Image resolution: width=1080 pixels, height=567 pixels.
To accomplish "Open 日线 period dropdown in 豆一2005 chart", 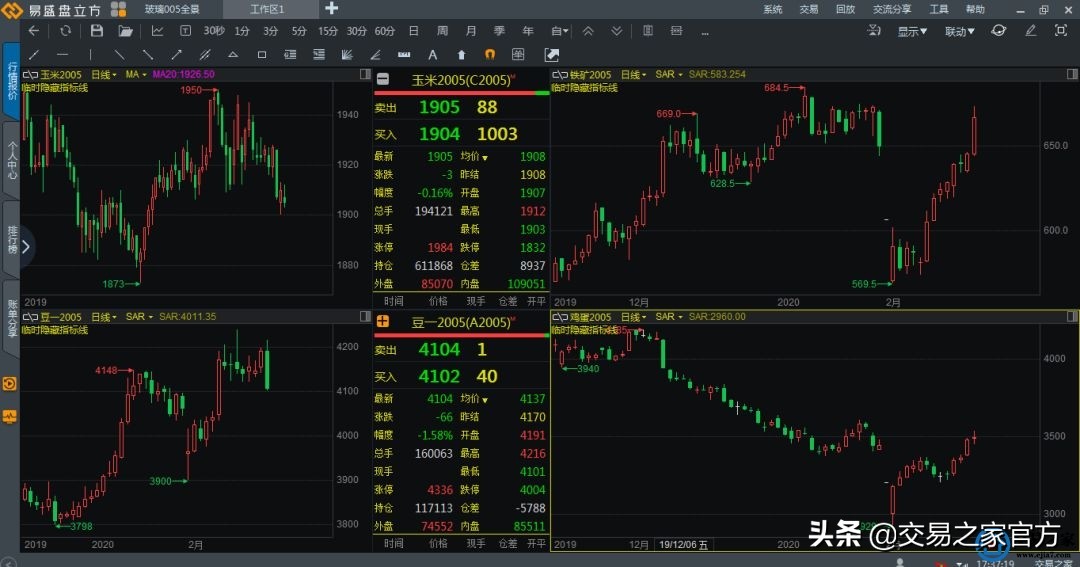I will pyautogui.click(x=104, y=317).
